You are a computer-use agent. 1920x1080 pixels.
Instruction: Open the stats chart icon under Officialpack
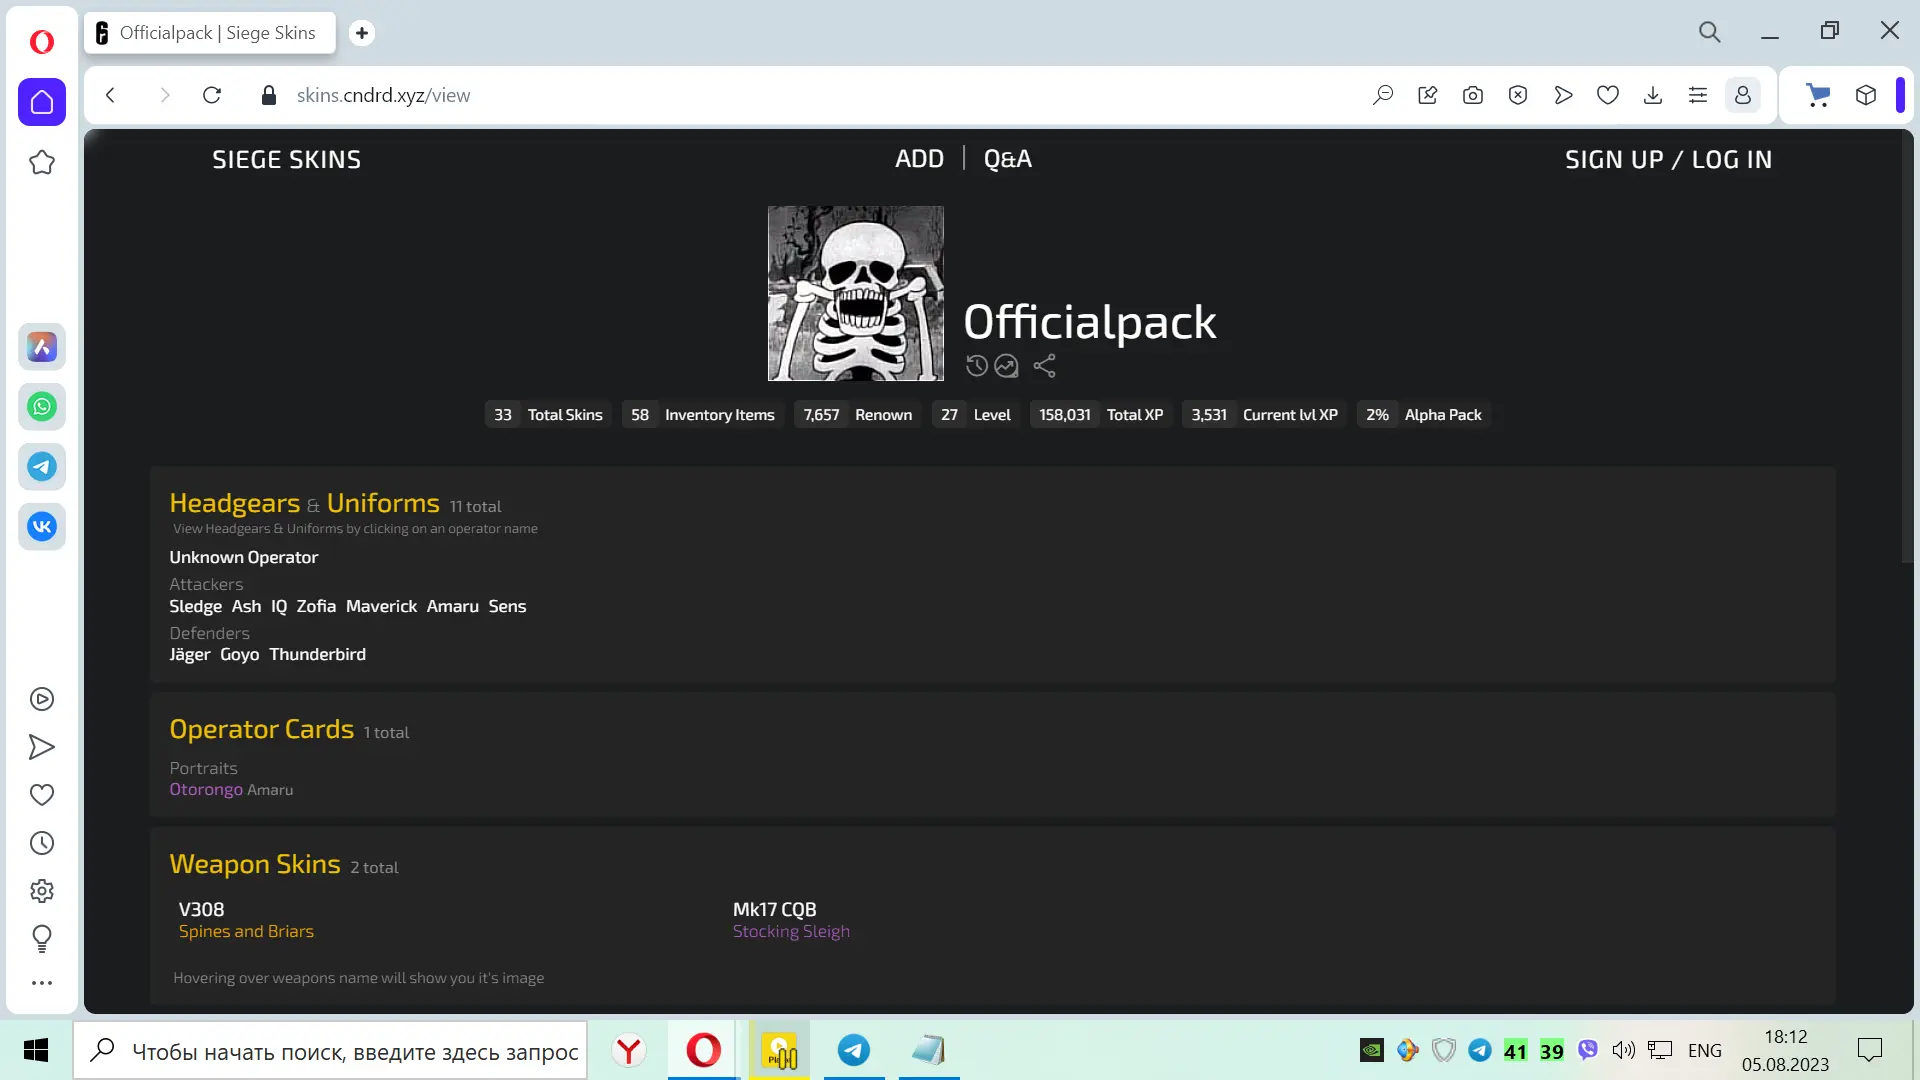1006,366
